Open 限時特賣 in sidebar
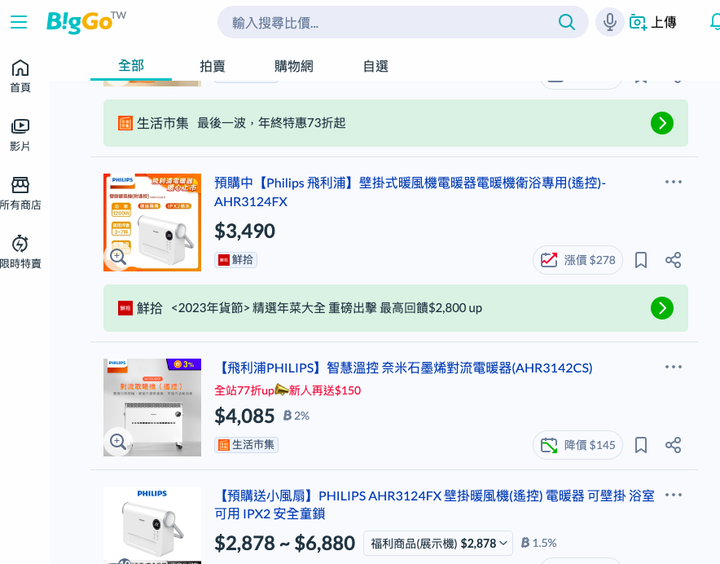 coord(20,252)
